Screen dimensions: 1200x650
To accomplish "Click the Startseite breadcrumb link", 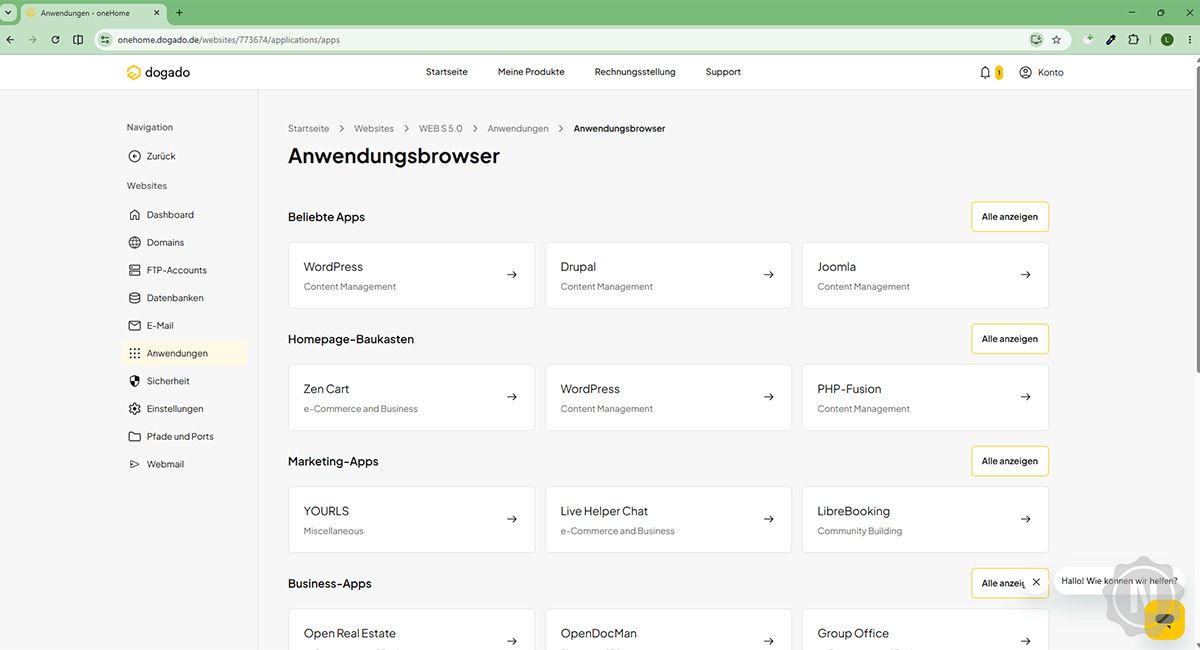I will pyautogui.click(x=309, y=129).
